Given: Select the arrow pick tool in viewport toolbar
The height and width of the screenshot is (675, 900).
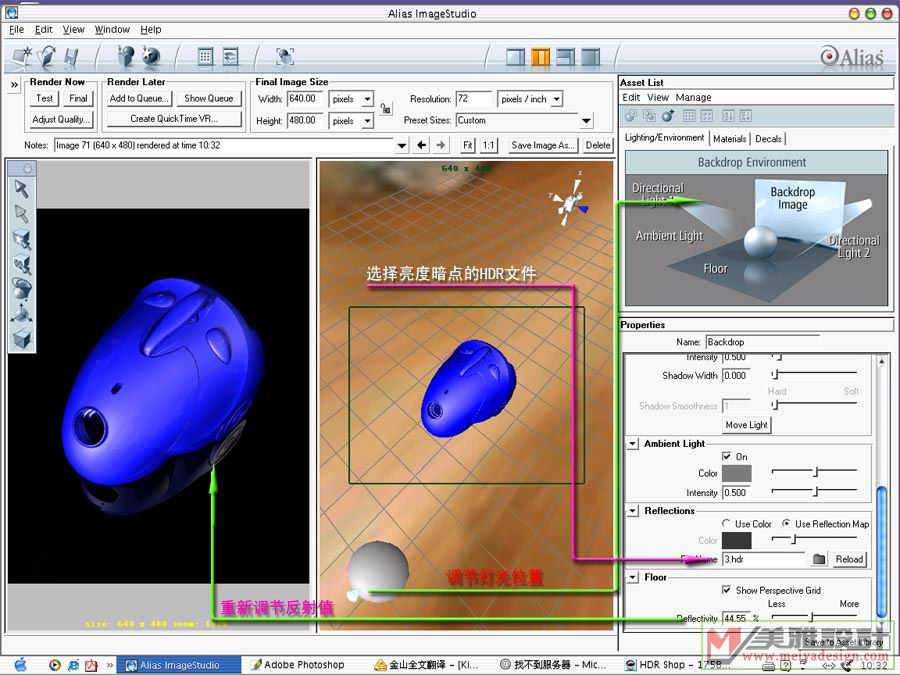Looking at the screenshot, I should [22, 189].
